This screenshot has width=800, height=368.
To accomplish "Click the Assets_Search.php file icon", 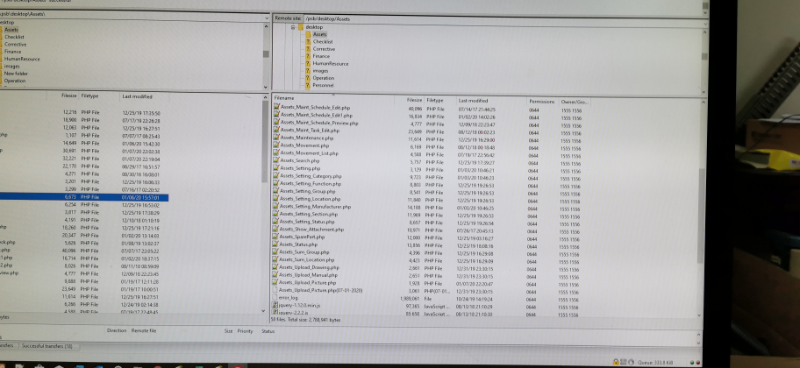I will 277,160.
